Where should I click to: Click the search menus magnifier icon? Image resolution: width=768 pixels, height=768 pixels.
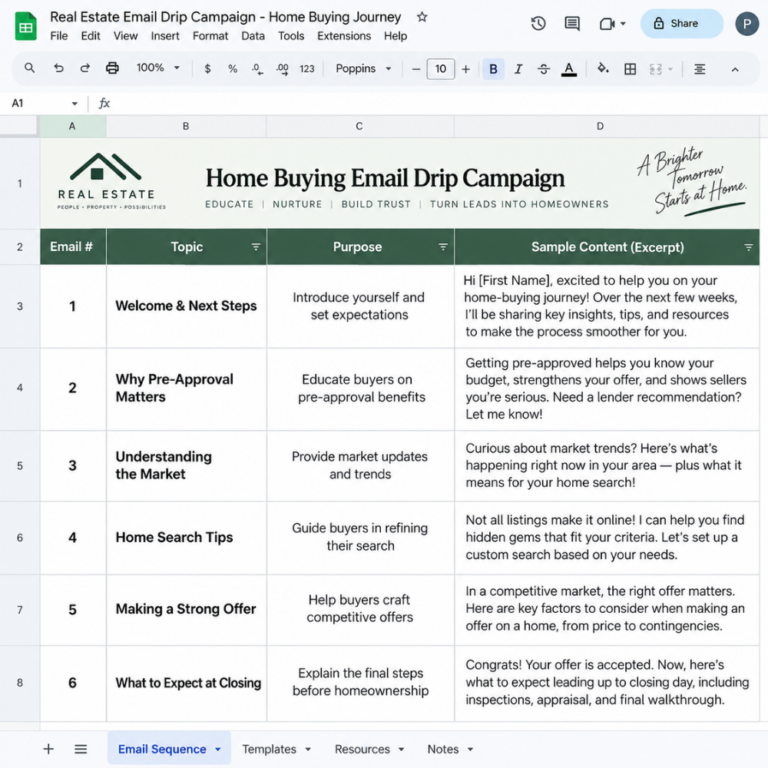(29, 68)
